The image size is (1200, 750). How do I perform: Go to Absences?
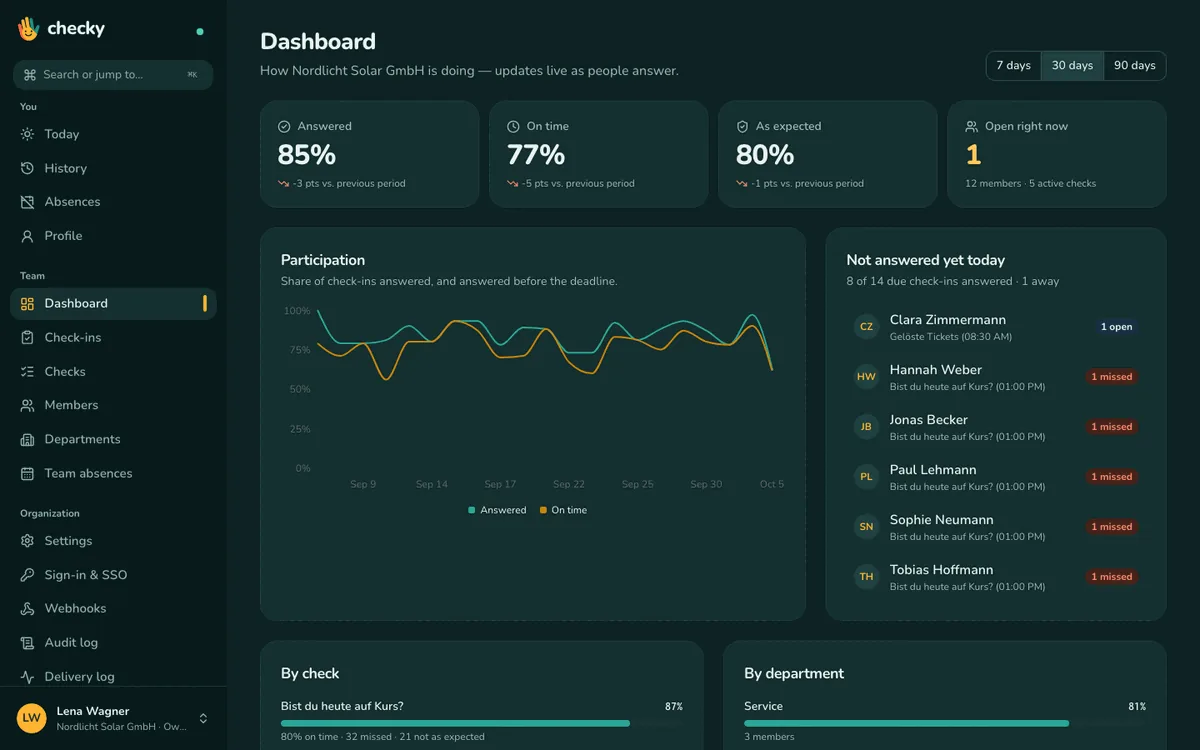click(x=113, y=202)
